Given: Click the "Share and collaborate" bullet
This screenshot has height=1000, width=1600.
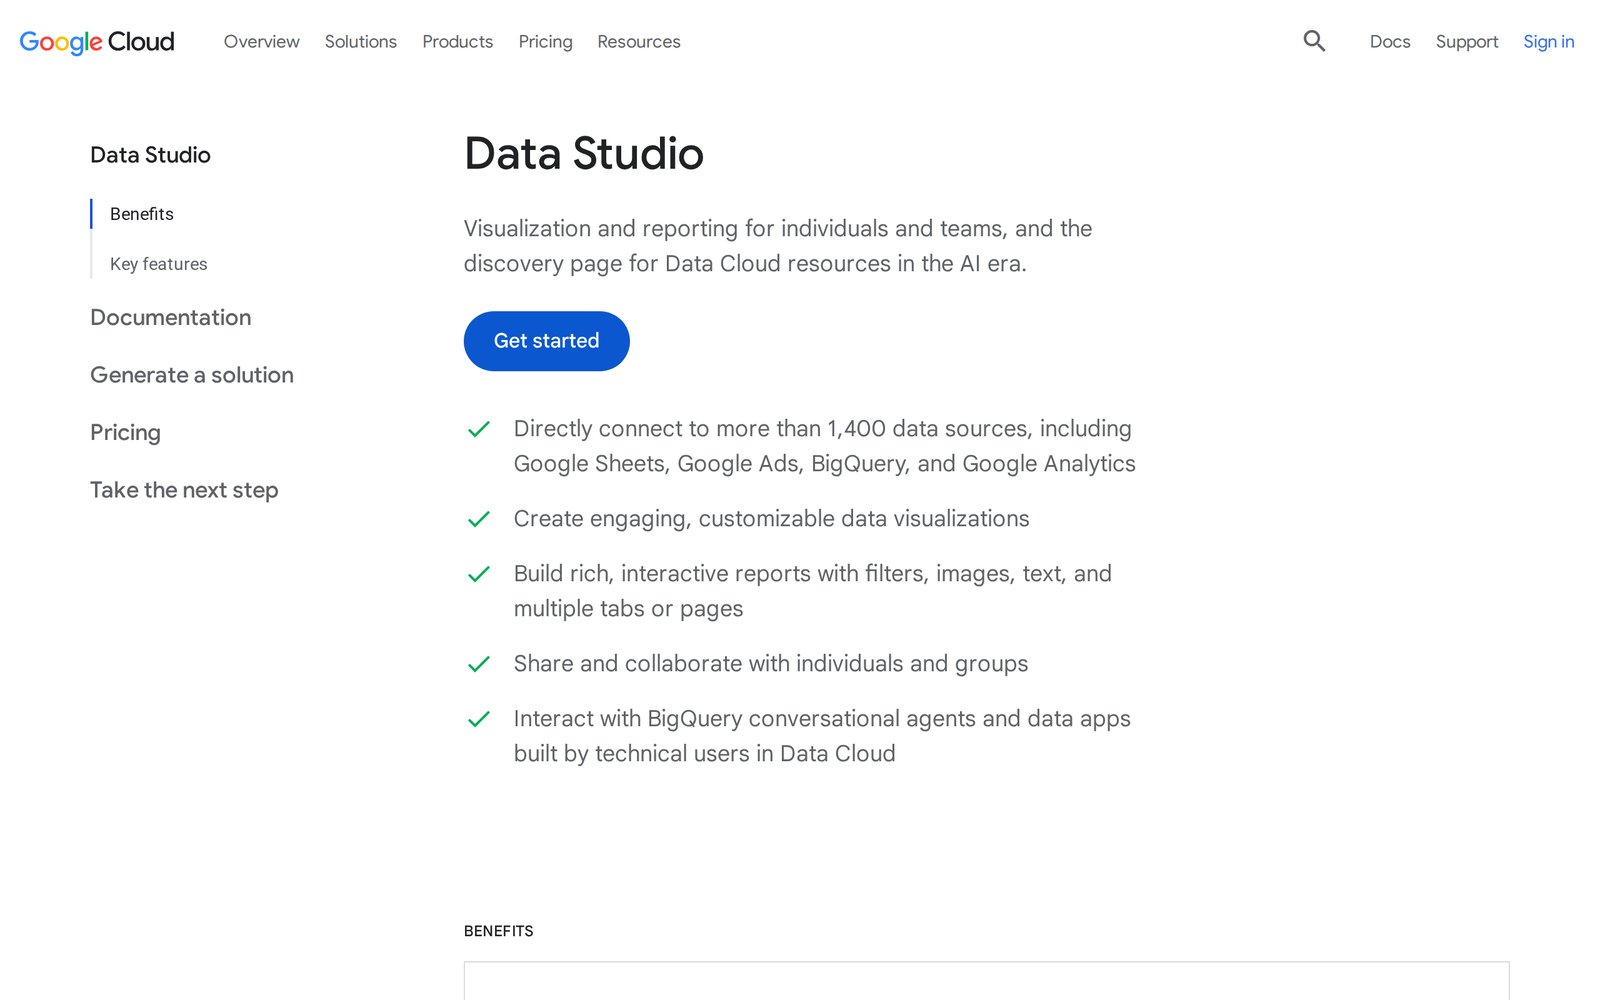Looking at the screenshot, I should coord(771,664).
